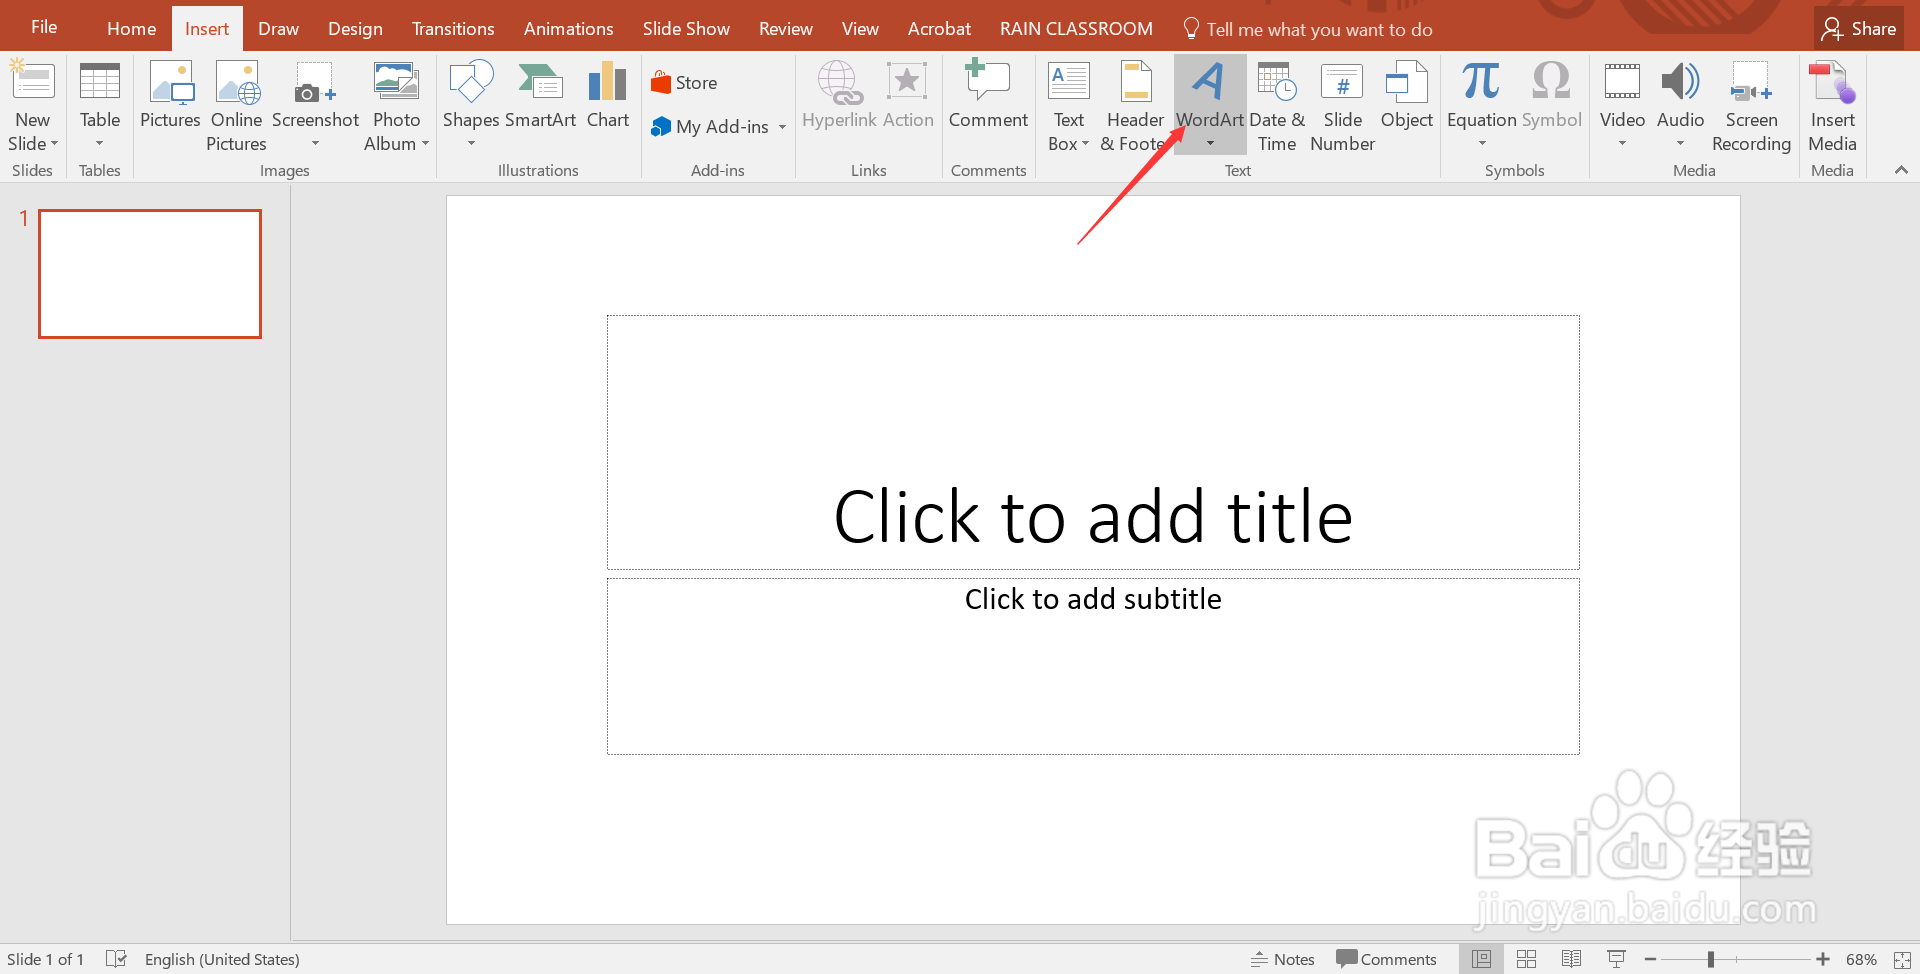Open the Office Store
This screenshot has height=974, width=1920.
point(684,83)
